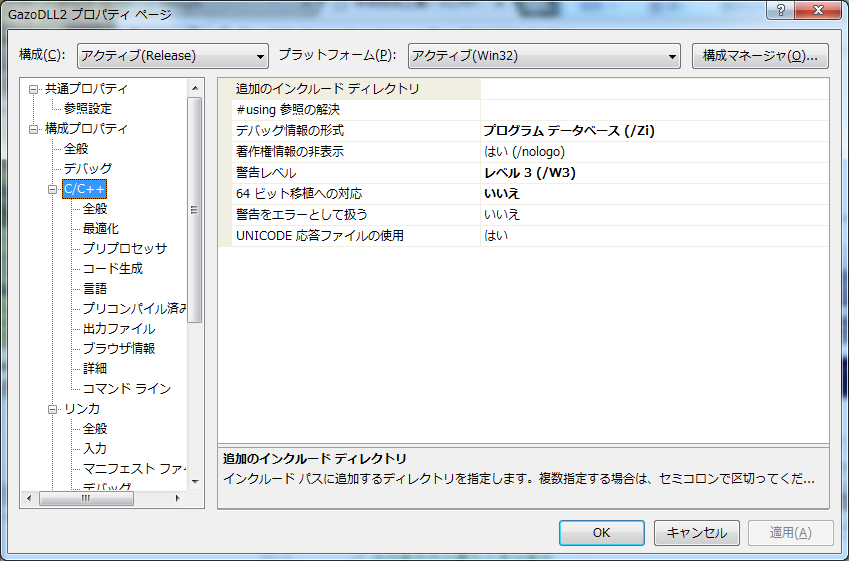Collapse the C/C++ tree node
Viewport: 849px width, 561px height.
click(x=54, y=189)
